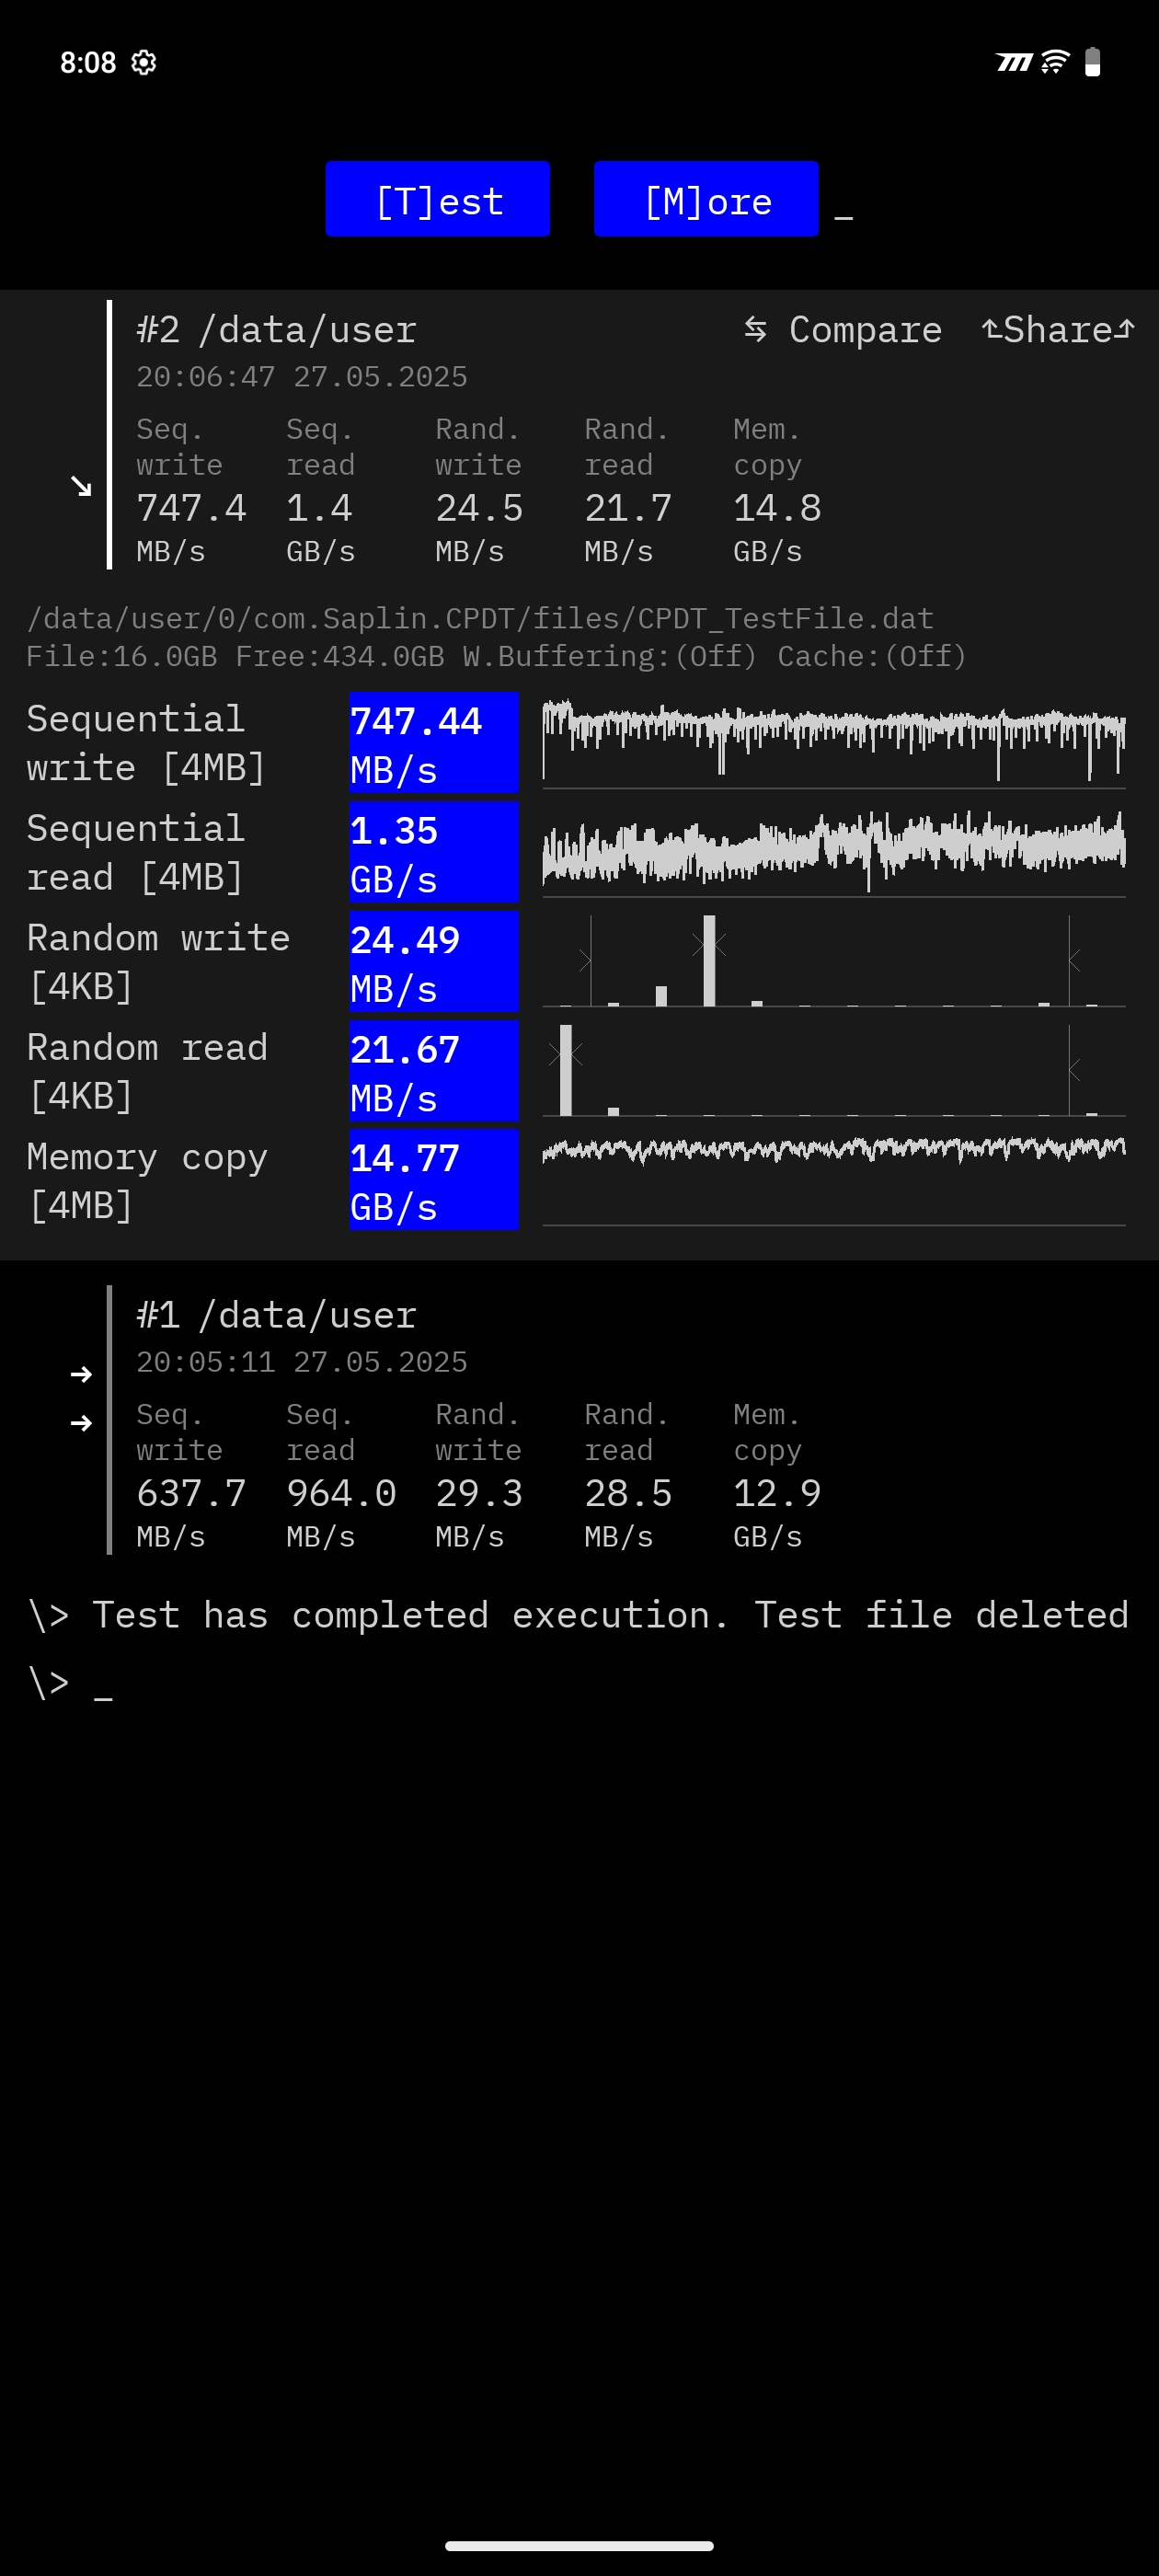Tap the [T]est button
This screenshot has width=1159, height=2576.
tap(437, 199)
